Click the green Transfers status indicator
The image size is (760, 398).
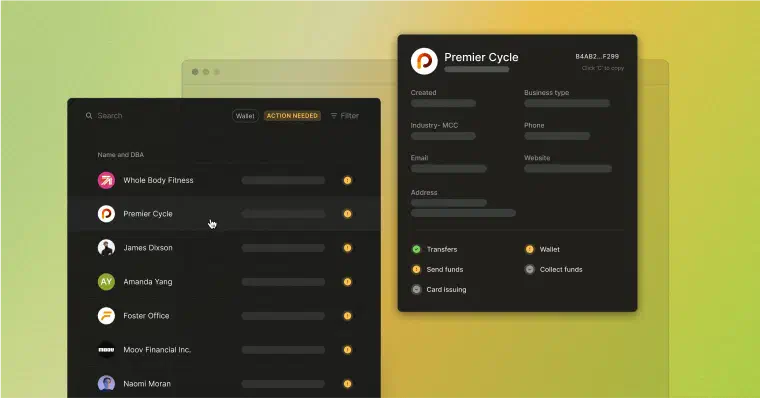pos(416,249)
